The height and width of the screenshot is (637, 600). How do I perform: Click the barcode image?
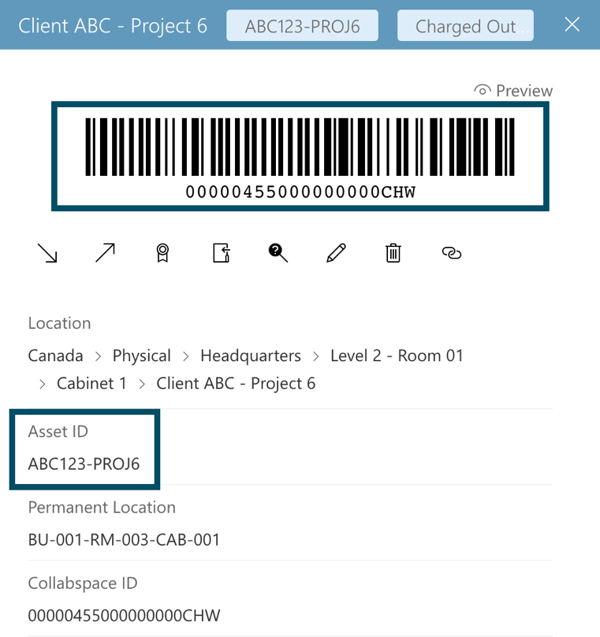click(300, 147)
